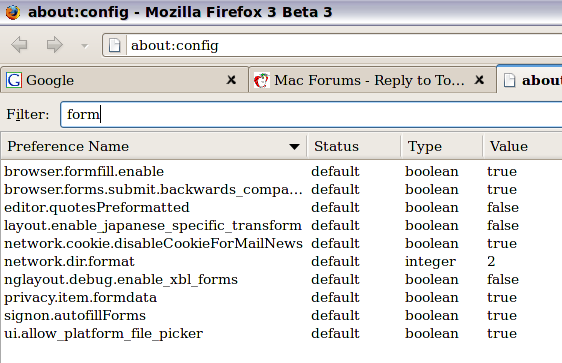The image size is (562, 363).
Task: Click the about:config address bar
Action: coord(344,46)
